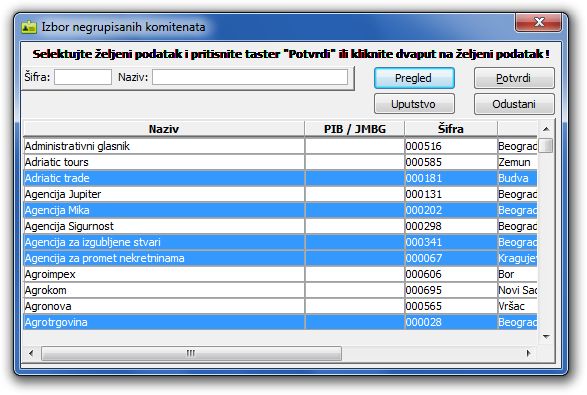Click vertical scrollbar up arrow
Viewport: 587px width, 395px height.
(x=546, y=129)
